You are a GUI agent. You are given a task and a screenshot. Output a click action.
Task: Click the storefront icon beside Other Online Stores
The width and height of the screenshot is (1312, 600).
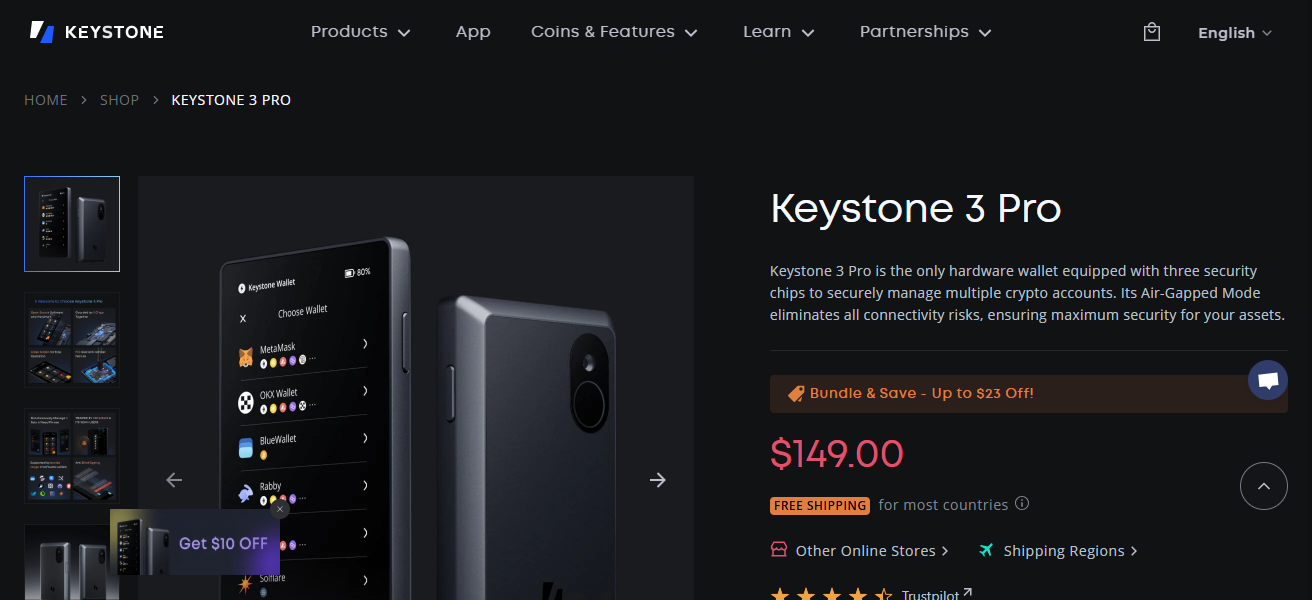pos(779,550)
